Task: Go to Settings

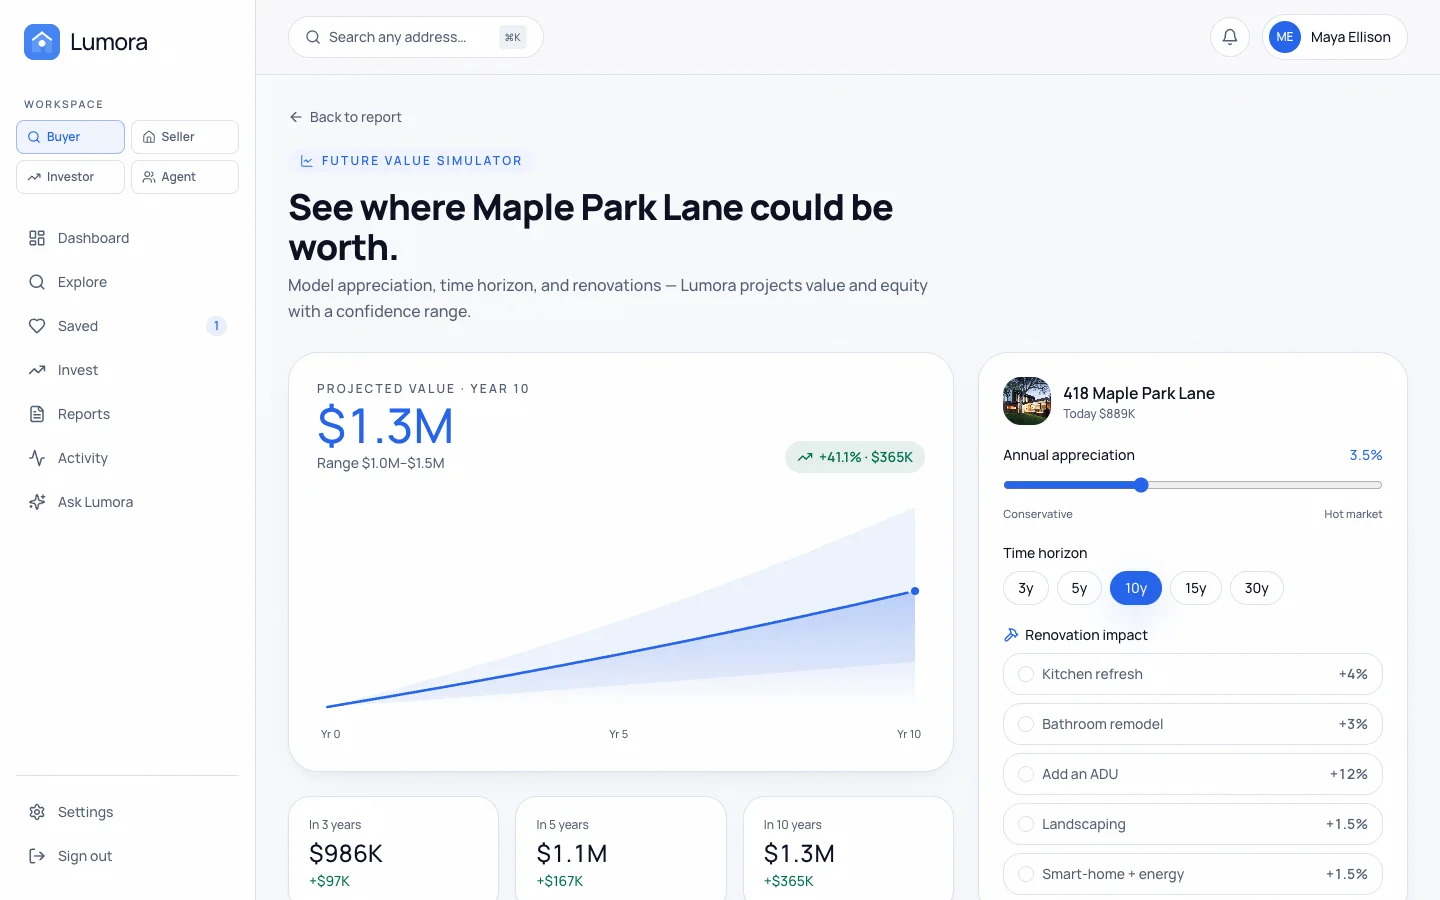Action: click(x=127, y=812)
